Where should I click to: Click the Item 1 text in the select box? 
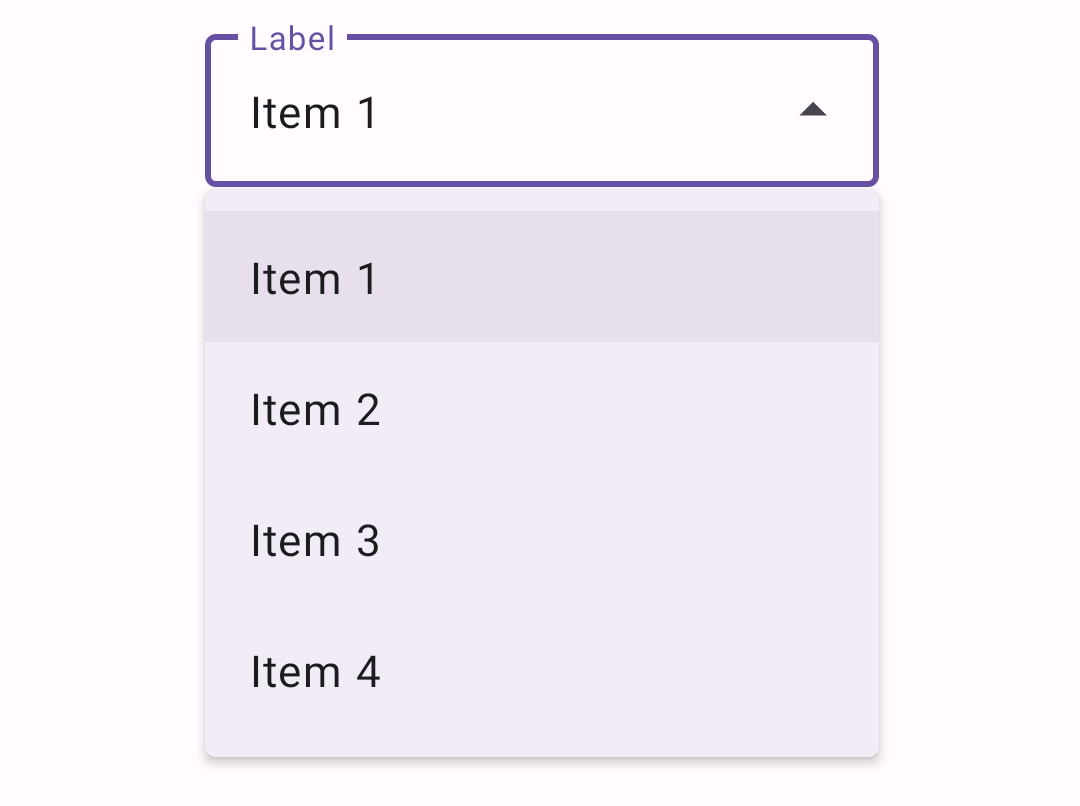point(313,112)
